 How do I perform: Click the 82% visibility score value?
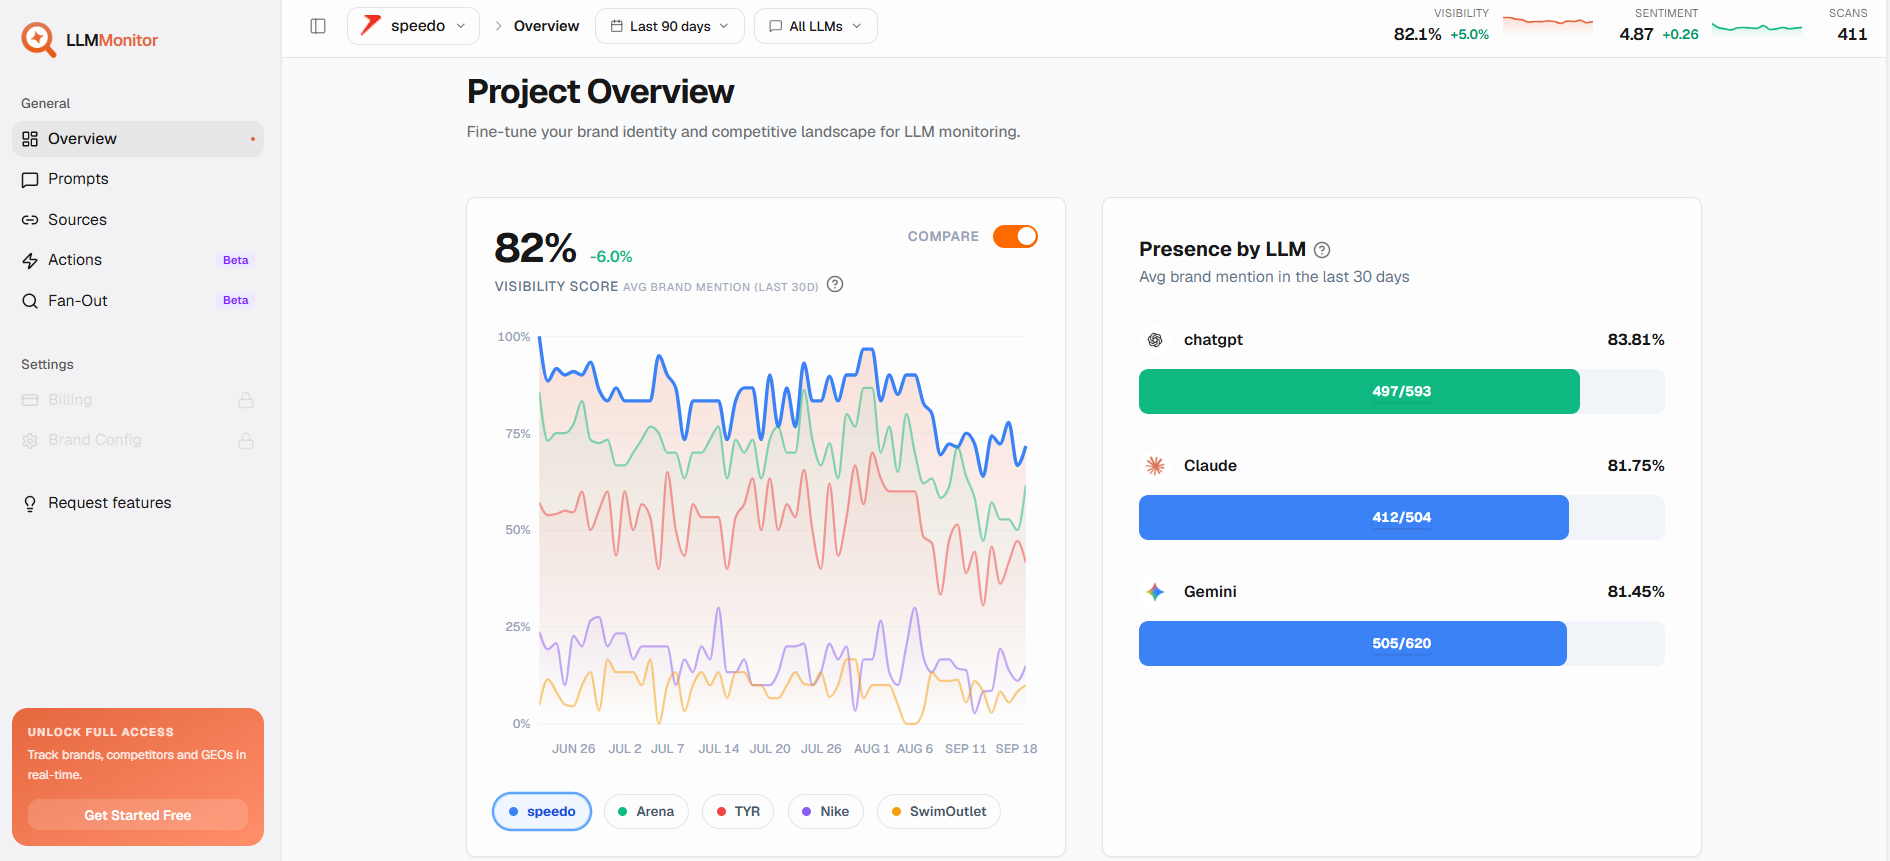tap(535, 248)
